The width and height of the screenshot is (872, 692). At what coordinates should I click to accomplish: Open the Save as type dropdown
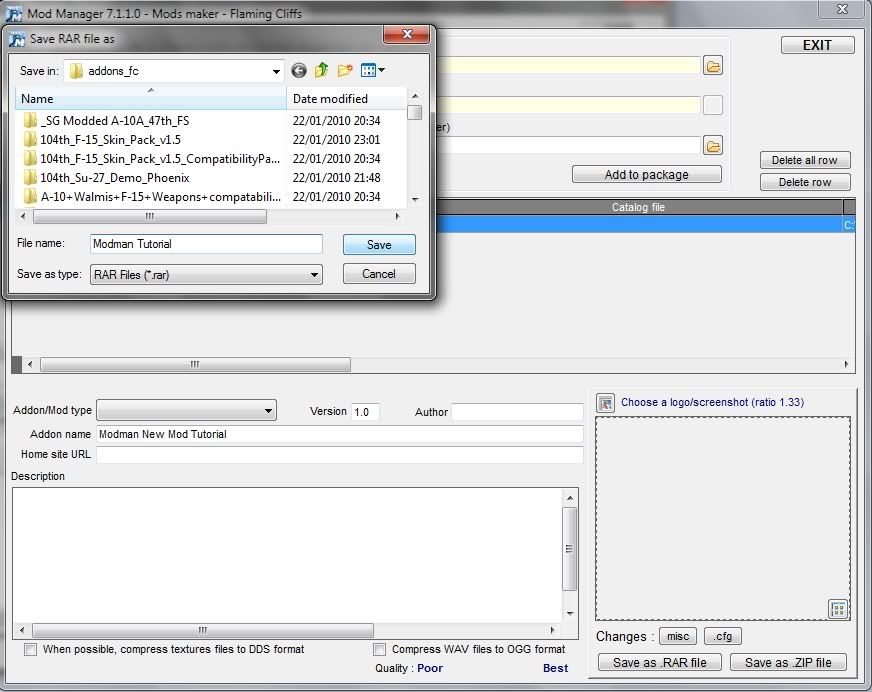314,274
